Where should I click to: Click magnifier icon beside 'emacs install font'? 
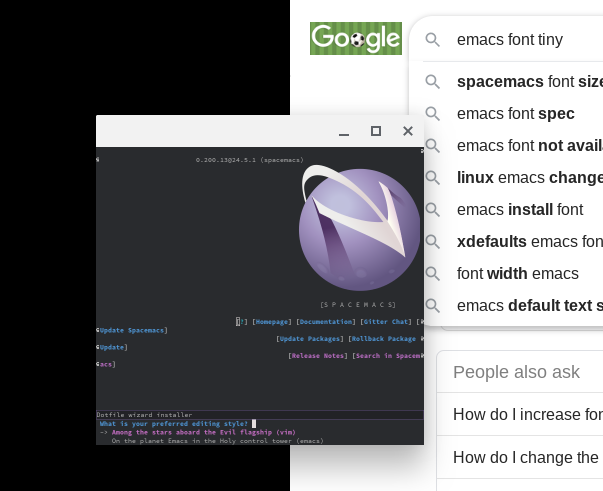tap(433, 210)
